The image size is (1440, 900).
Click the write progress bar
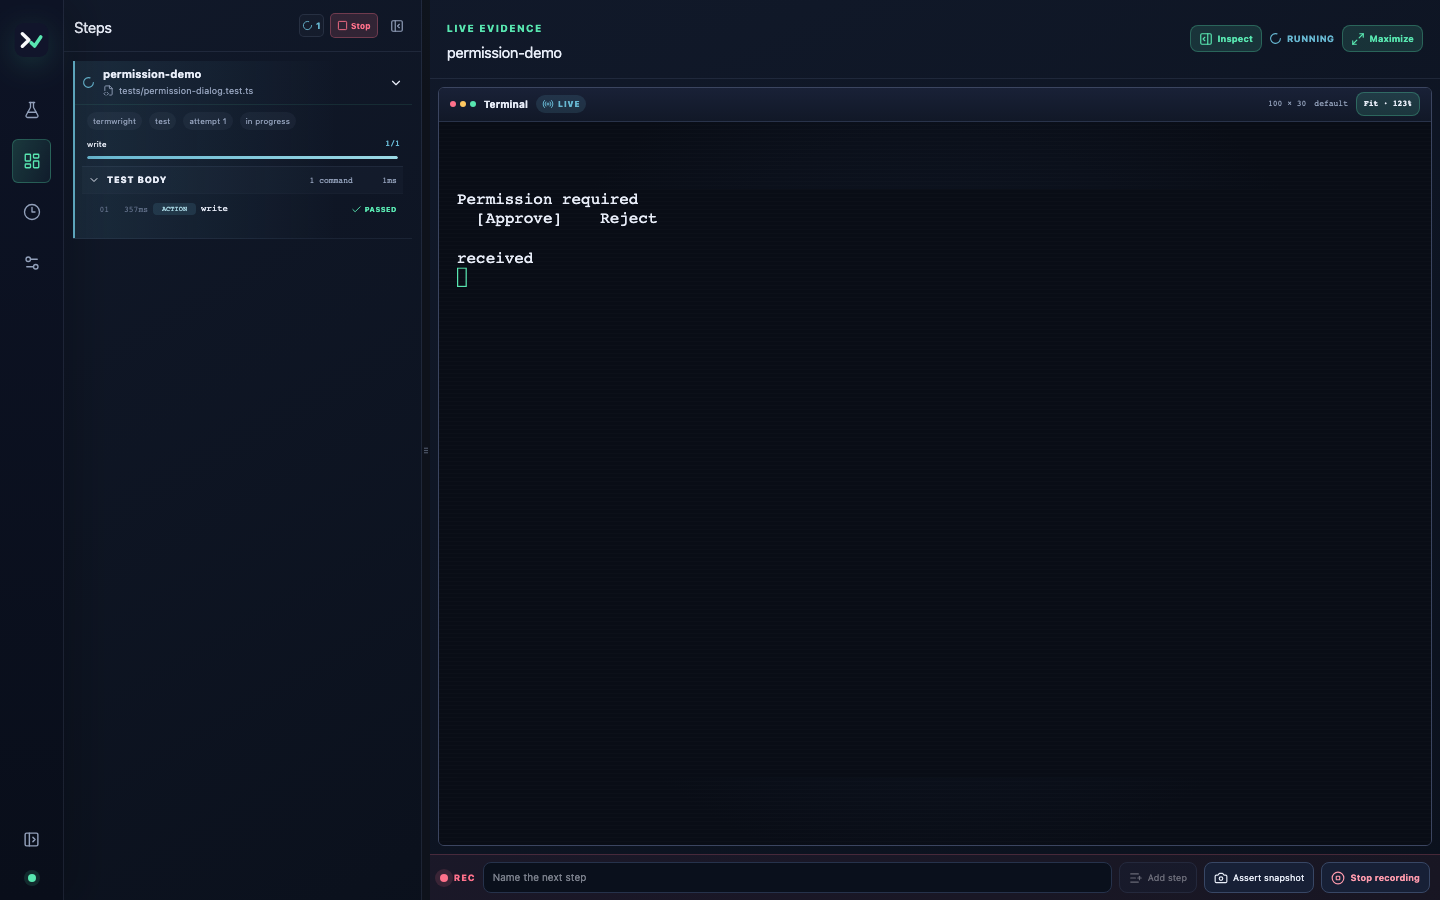(x=242, y=157)
